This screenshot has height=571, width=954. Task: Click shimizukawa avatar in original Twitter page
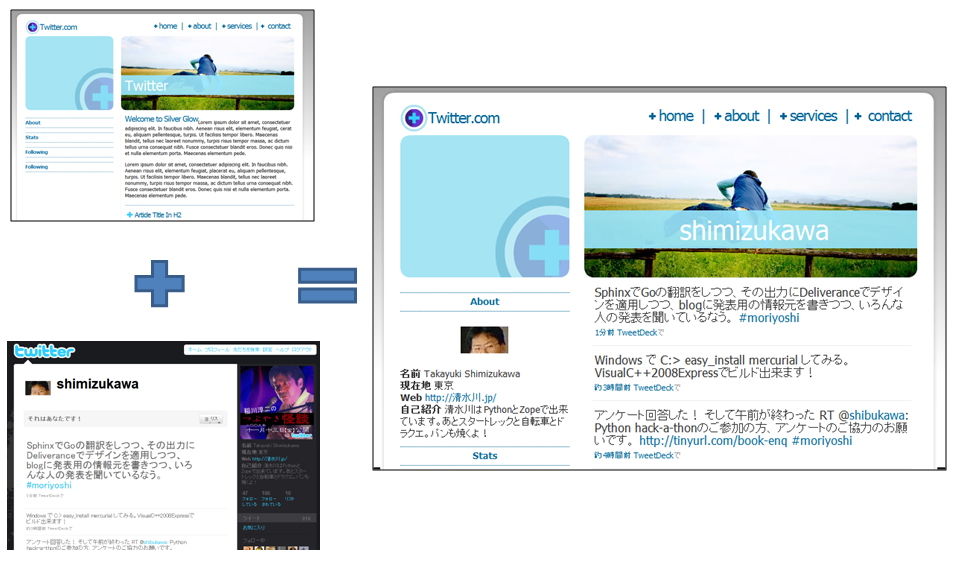pos(38,388)
